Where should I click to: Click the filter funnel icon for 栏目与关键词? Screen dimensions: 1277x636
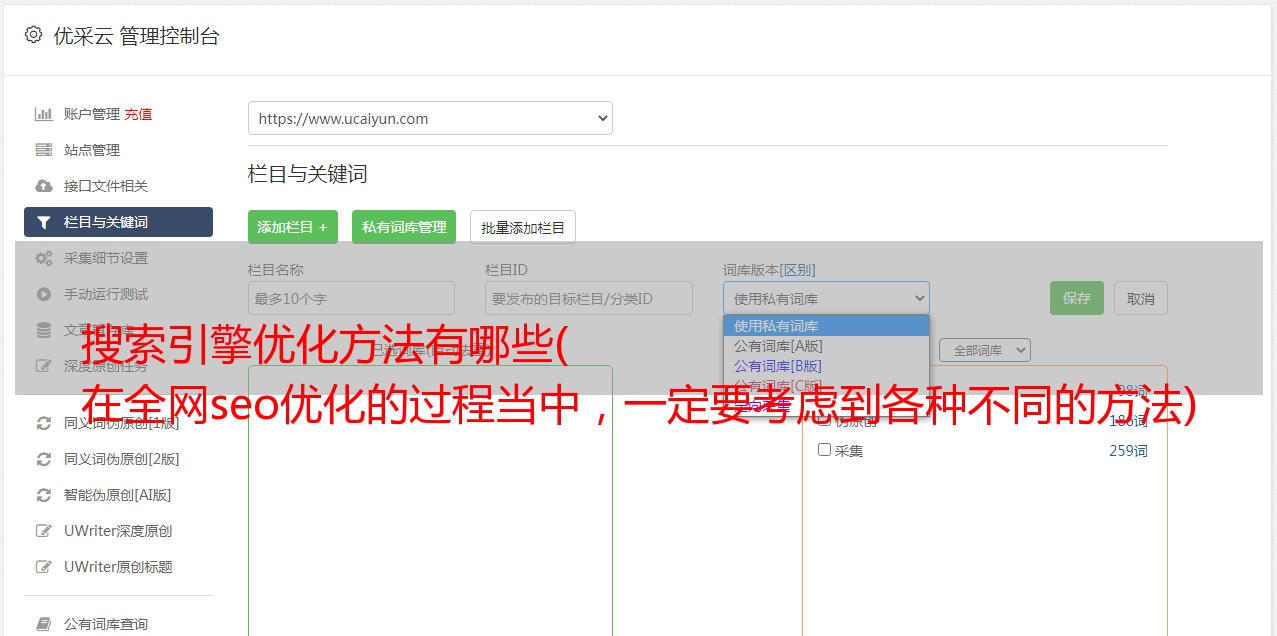click(x=43, y=222)
